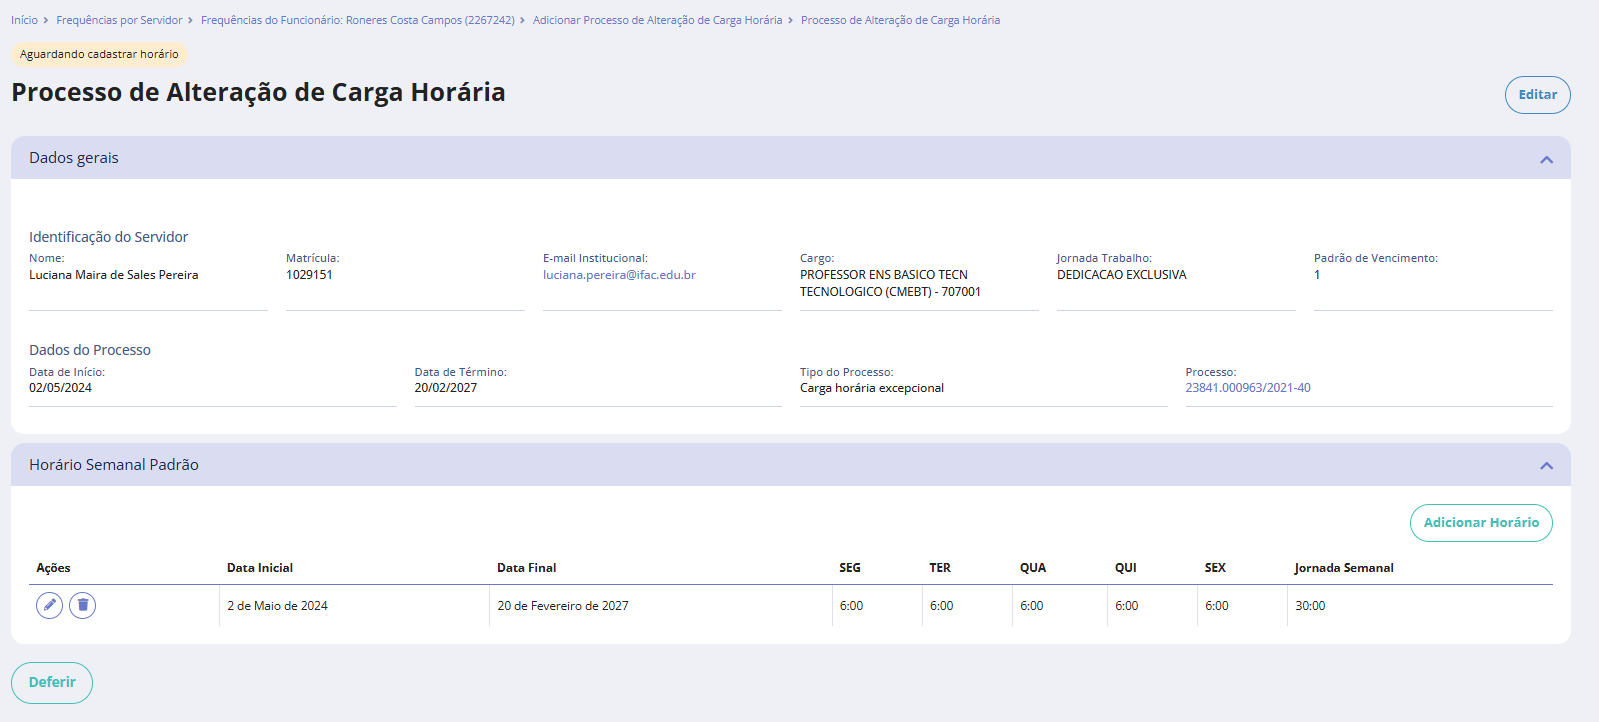1599x722 pixels.
Task: Delete the schedule row with trash icon
Action: click(x=83, y=605)
